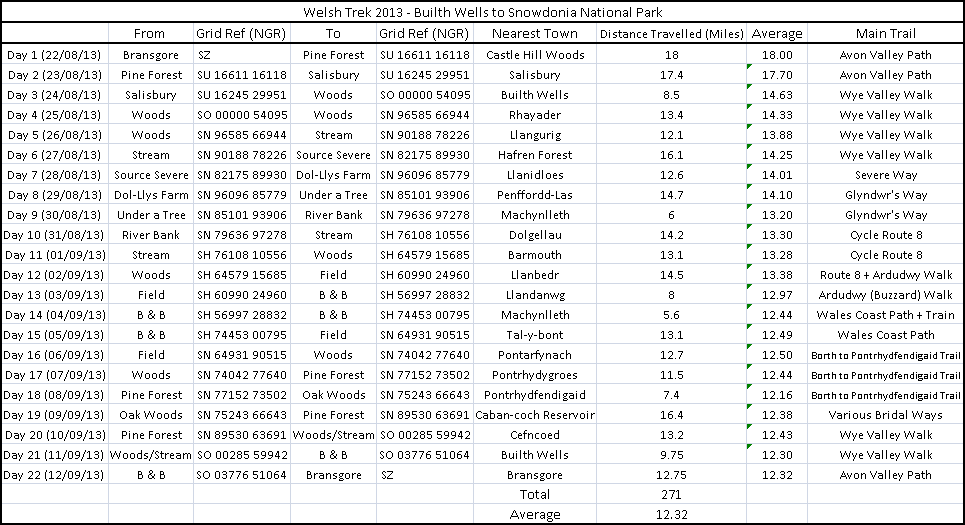Click the "Main Trail" column header
This screenshot has width=965, height=525.
click(x=886, y=34)
